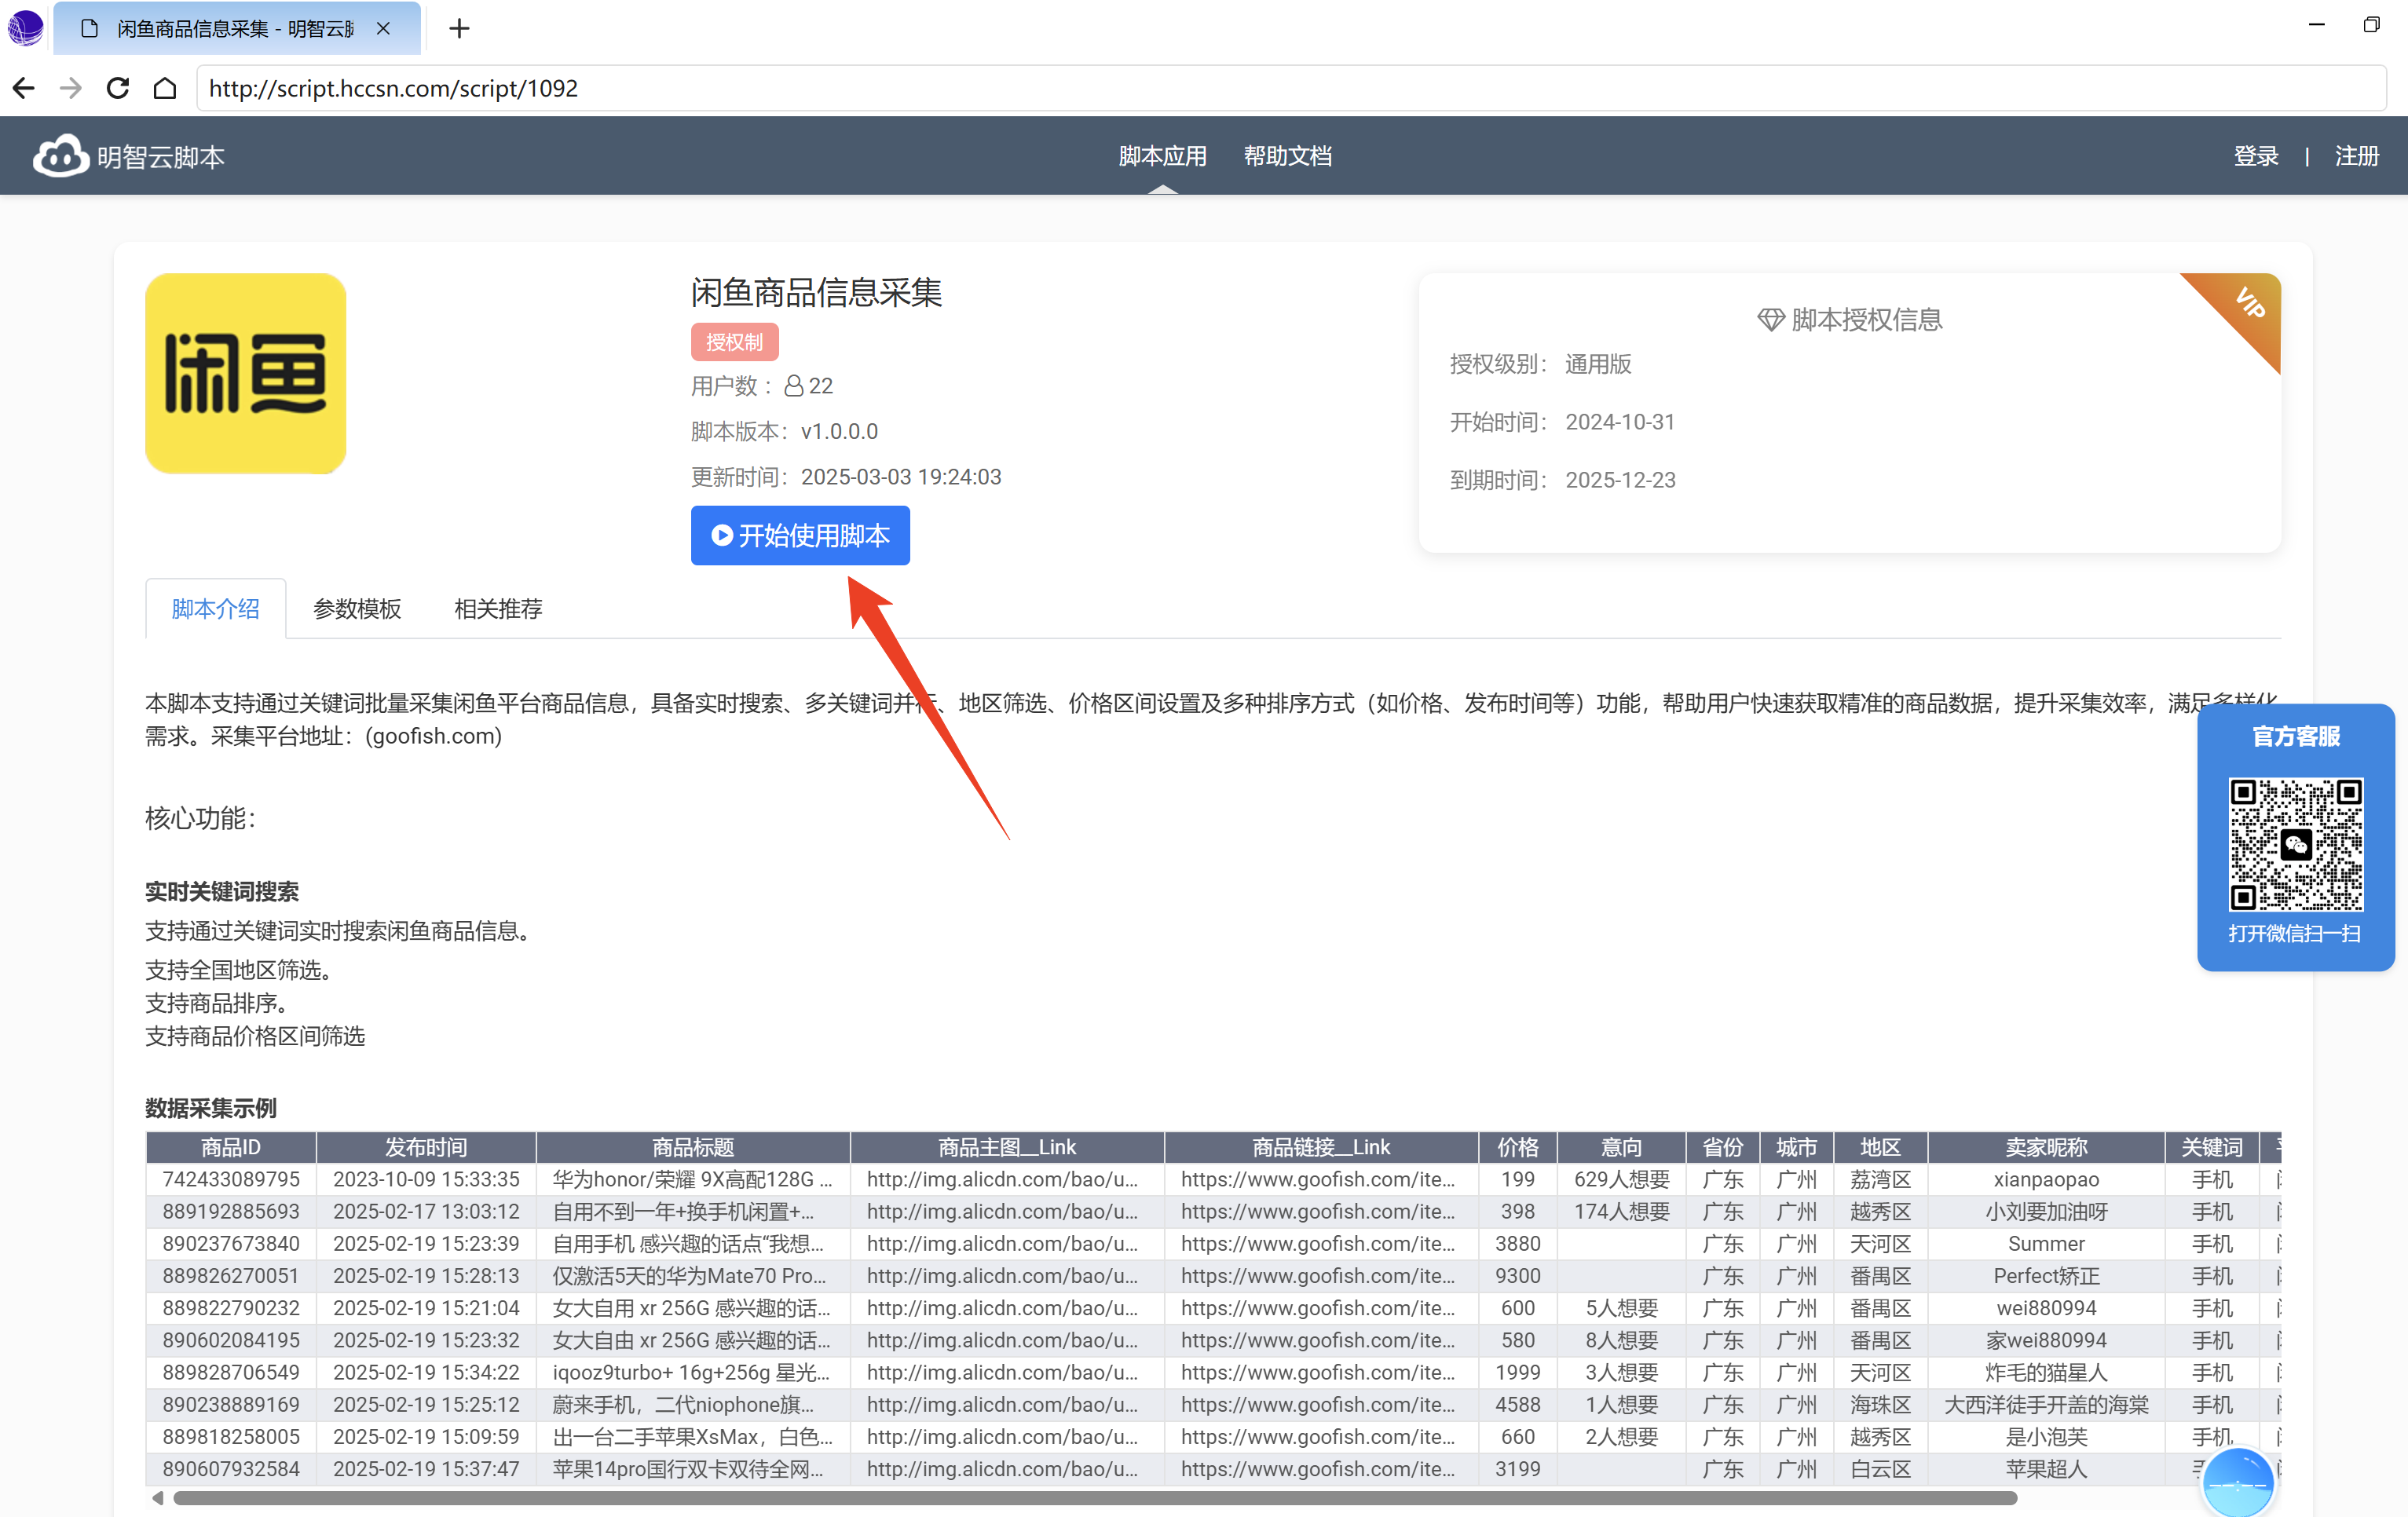
Task: Click the 商品标题 column header
Action: (x=693, y=1147)
